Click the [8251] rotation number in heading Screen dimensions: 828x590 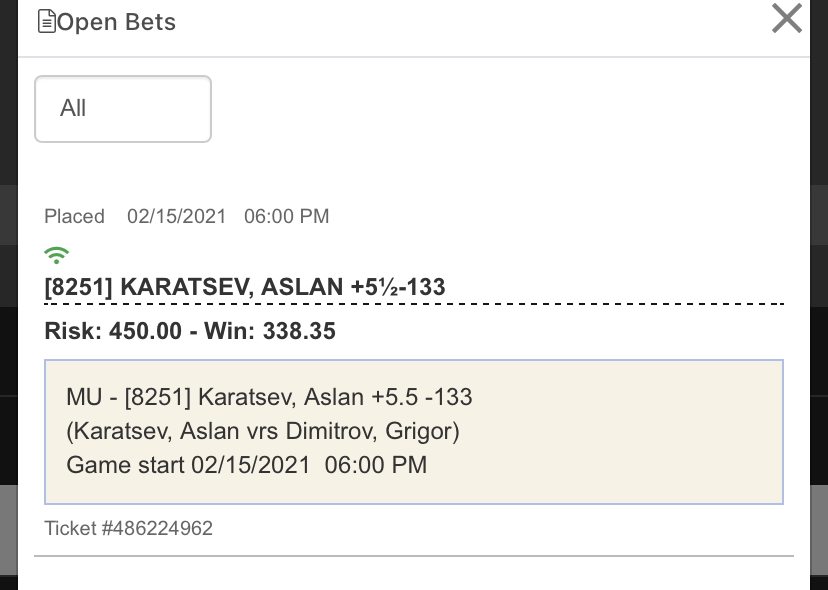pyautogui.click(x=79, y=287)
